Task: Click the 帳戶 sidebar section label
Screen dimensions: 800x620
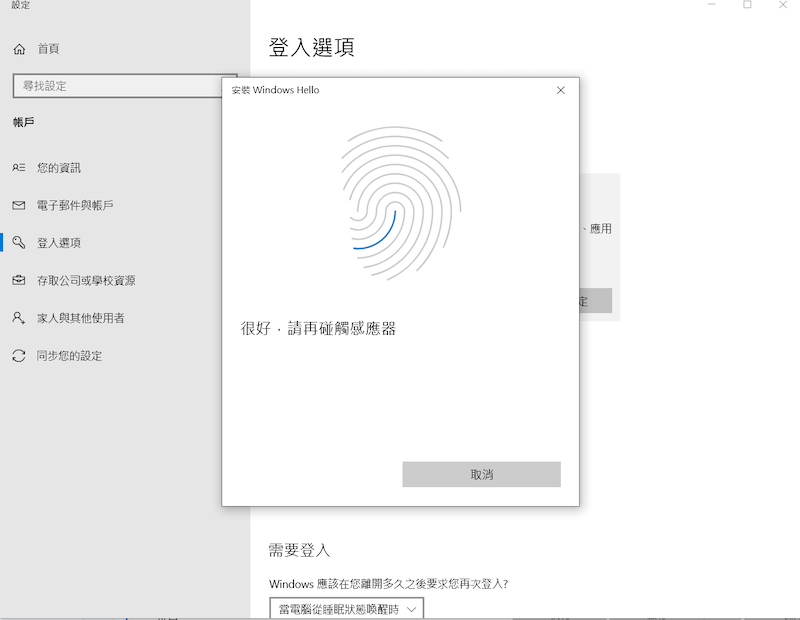Action: tap(23, 122)
